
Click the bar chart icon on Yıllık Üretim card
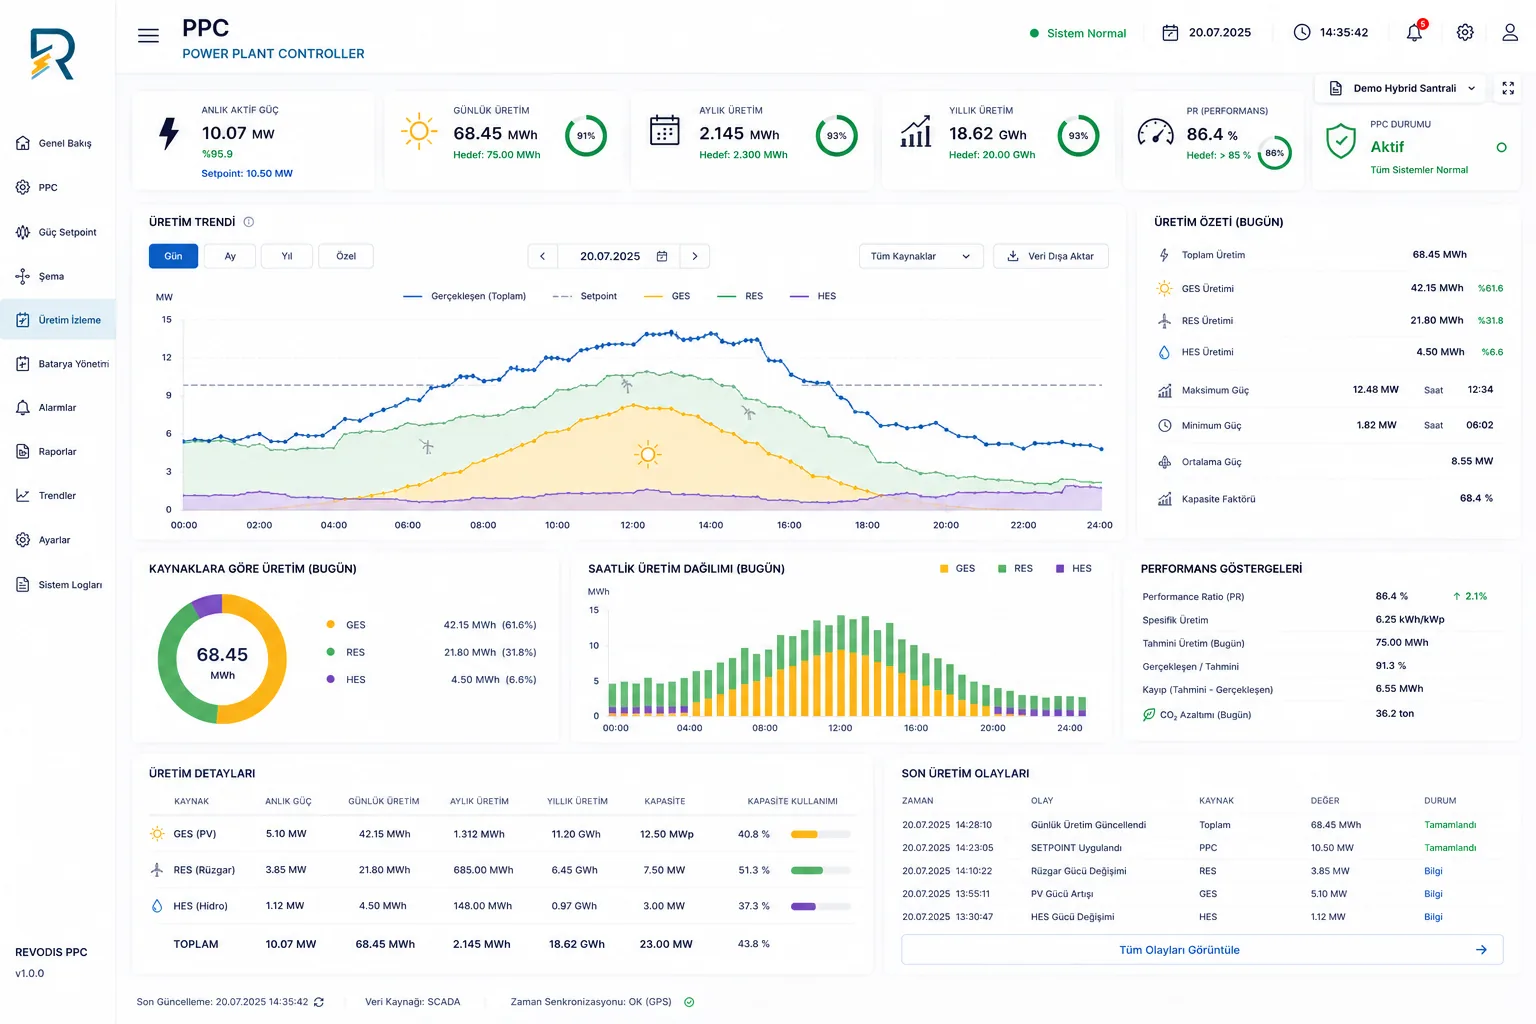click(x=916, y=131)
